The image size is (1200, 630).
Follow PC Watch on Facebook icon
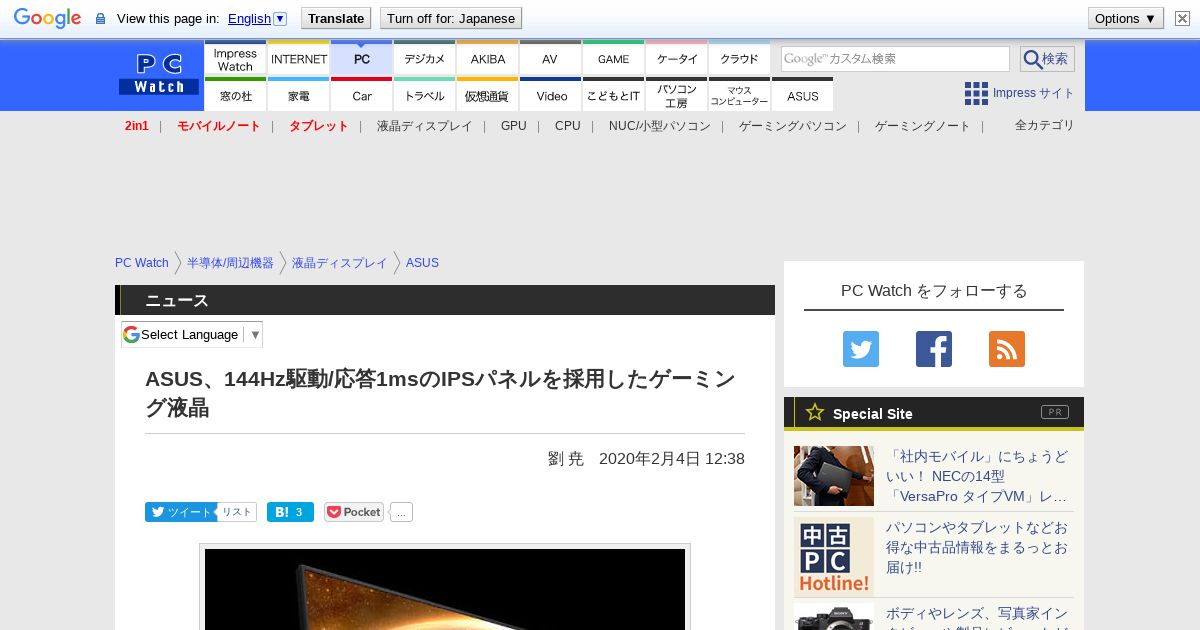pyautogui.click(x=934, y=349)
